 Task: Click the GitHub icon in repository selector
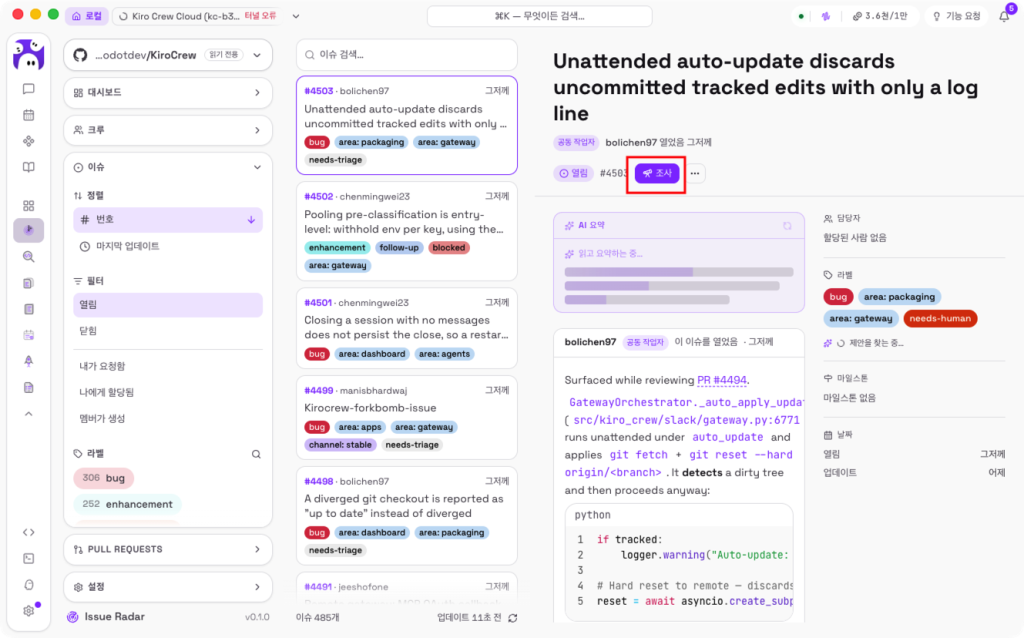(x=80, y=55)
